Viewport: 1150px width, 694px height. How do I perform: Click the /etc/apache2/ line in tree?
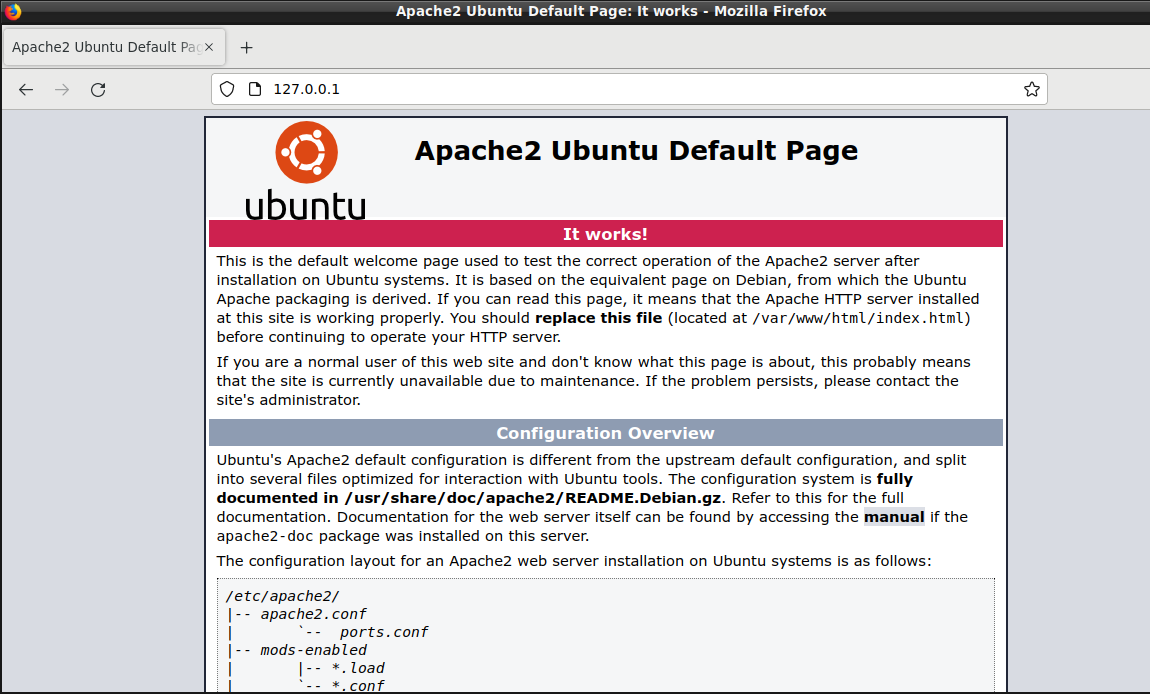tap(282, 596)
